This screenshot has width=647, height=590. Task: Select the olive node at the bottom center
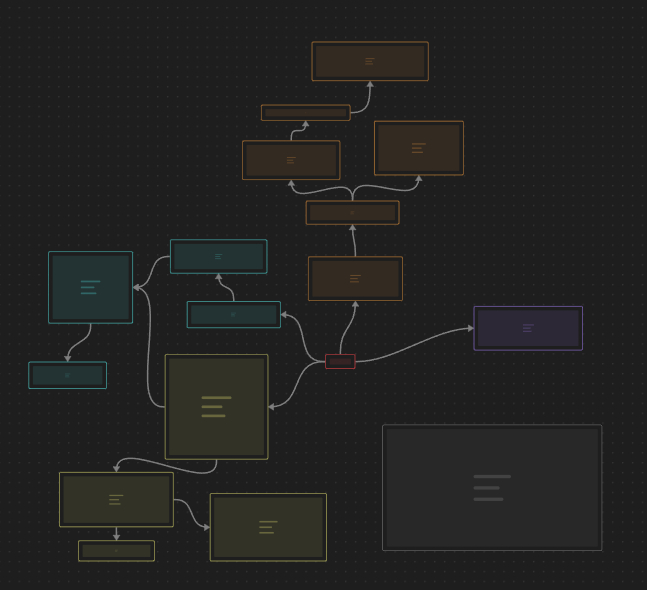[x=268, y=527]
